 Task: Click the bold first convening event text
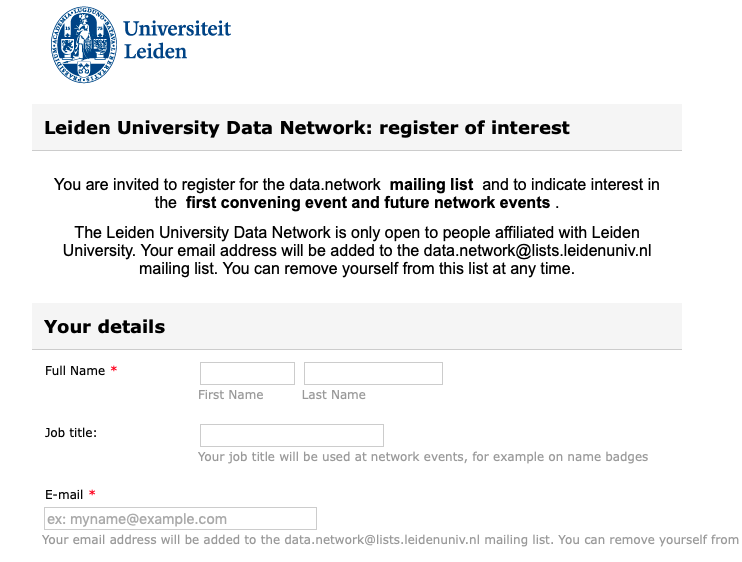[x=368, y=202]
